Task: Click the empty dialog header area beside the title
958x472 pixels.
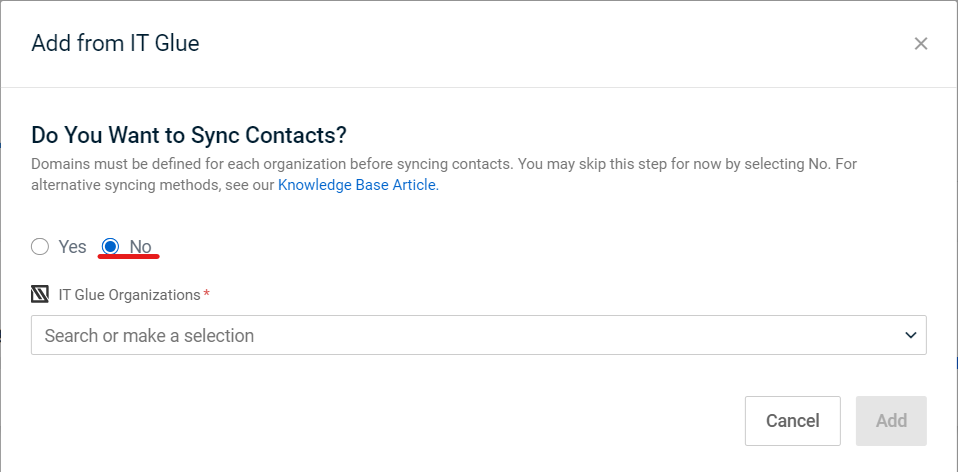Action: [550, 43]
